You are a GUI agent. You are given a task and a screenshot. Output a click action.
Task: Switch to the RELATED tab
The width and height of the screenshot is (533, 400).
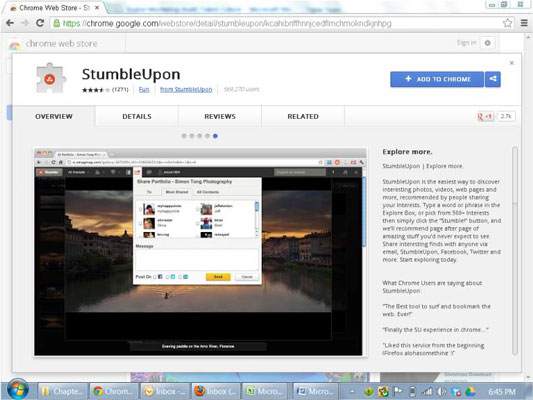303,116
